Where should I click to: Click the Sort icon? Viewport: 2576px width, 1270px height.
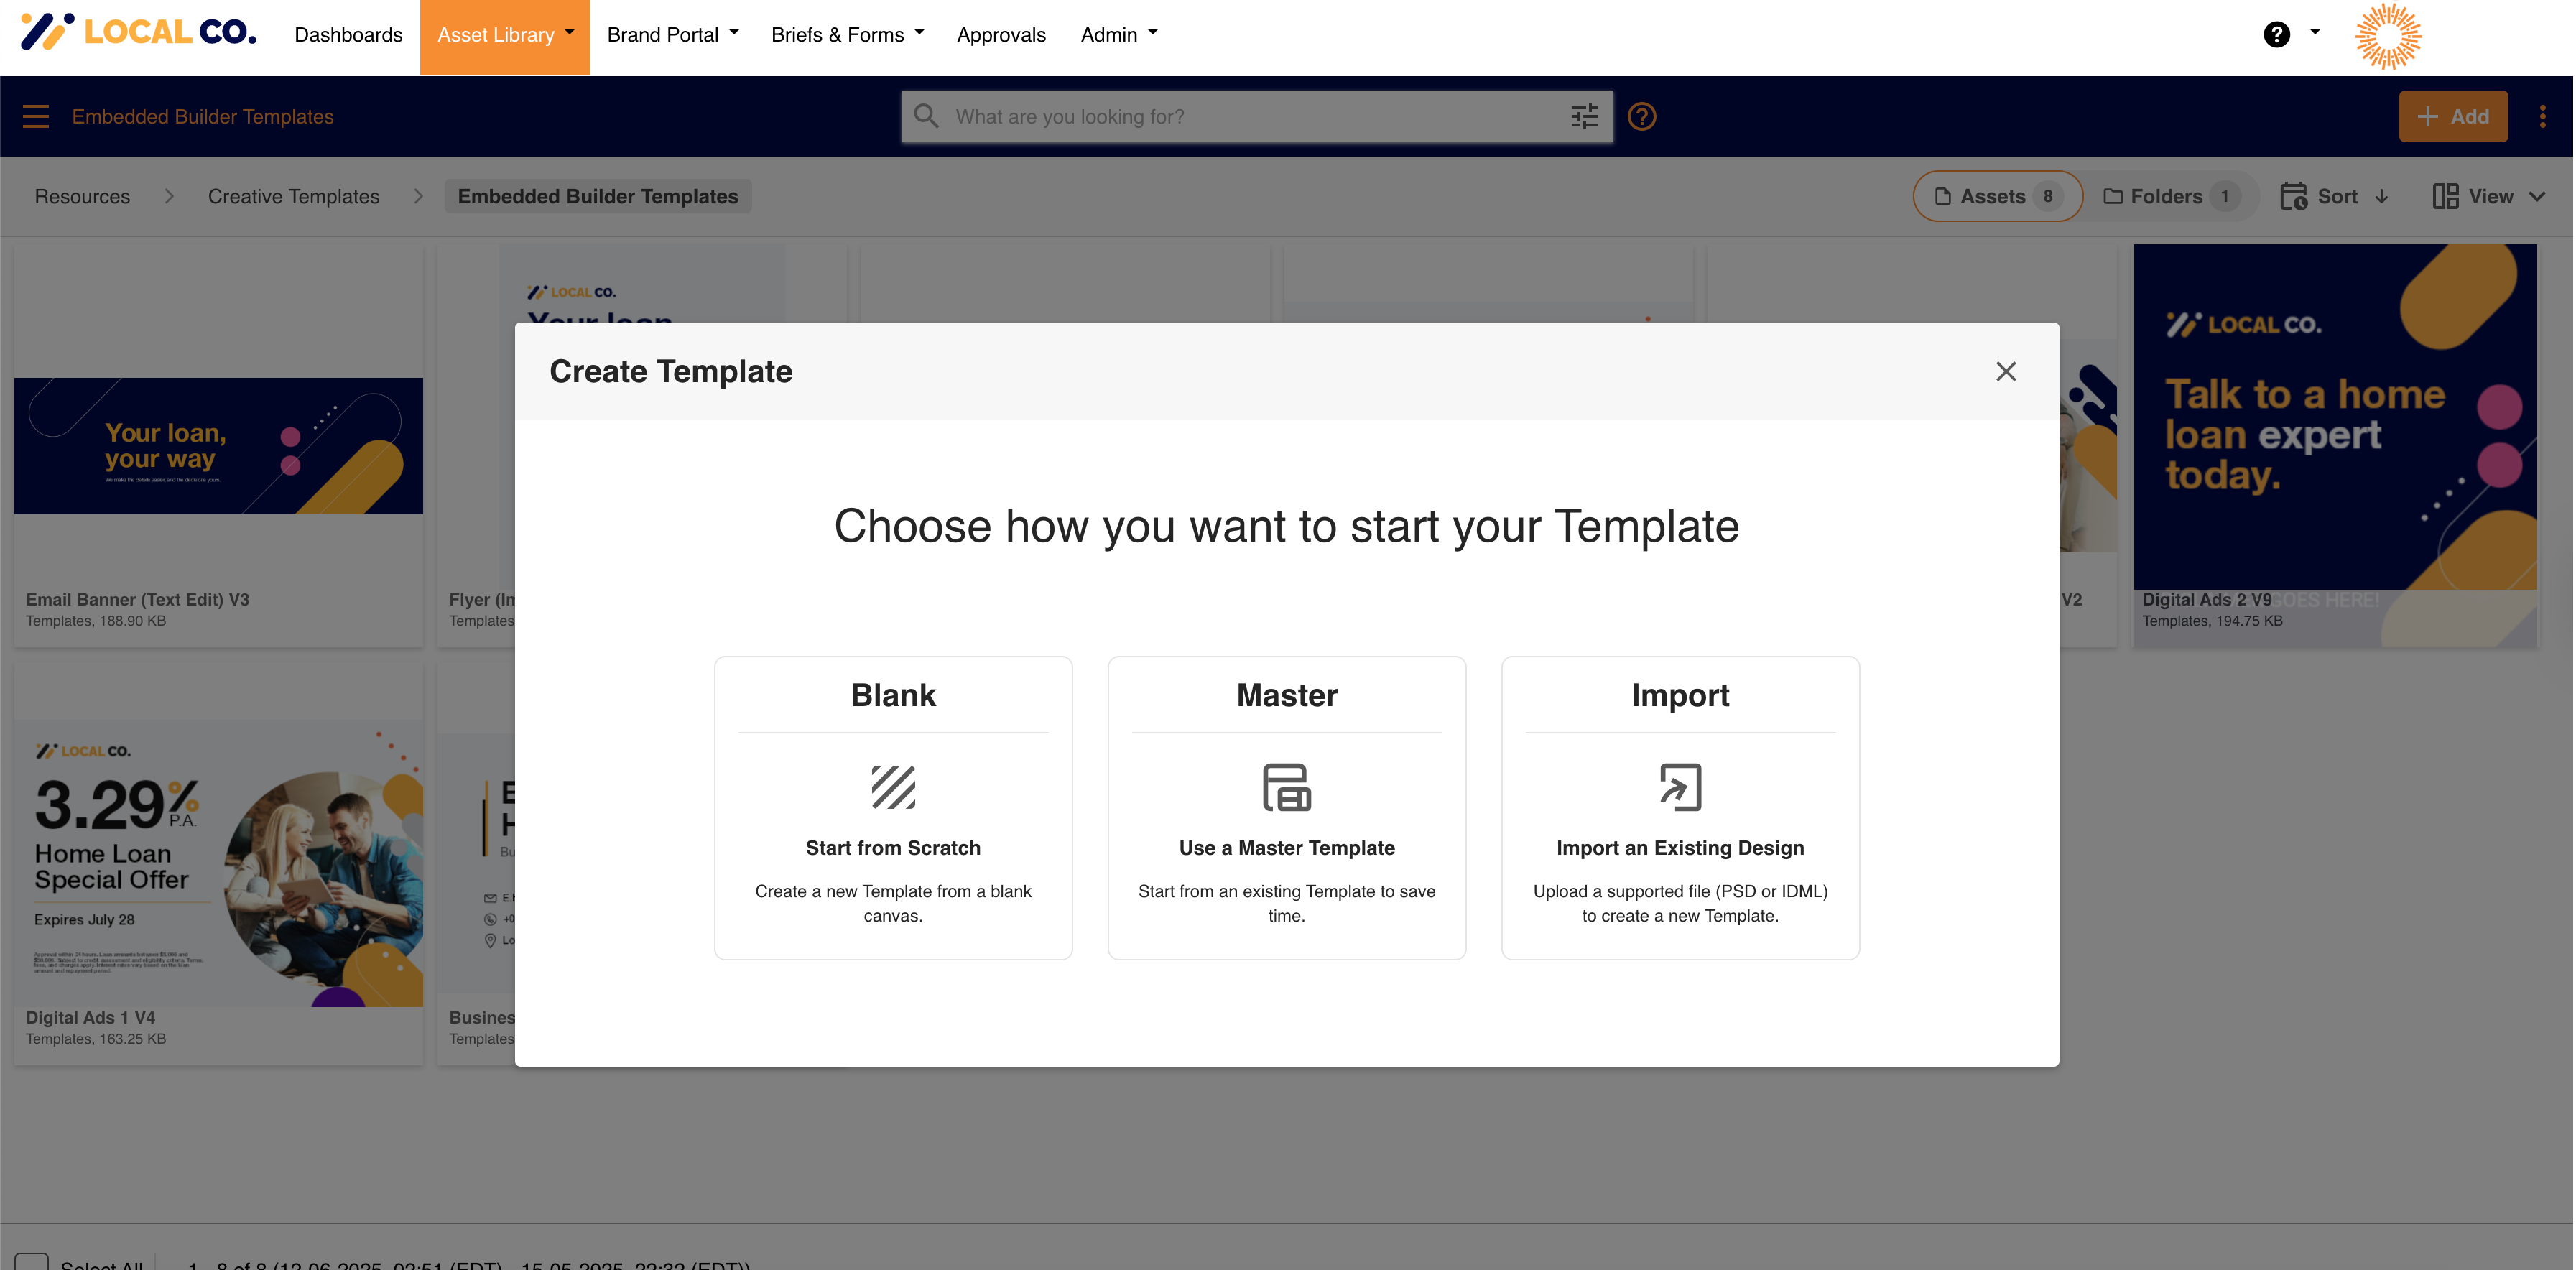point(2293,196)
